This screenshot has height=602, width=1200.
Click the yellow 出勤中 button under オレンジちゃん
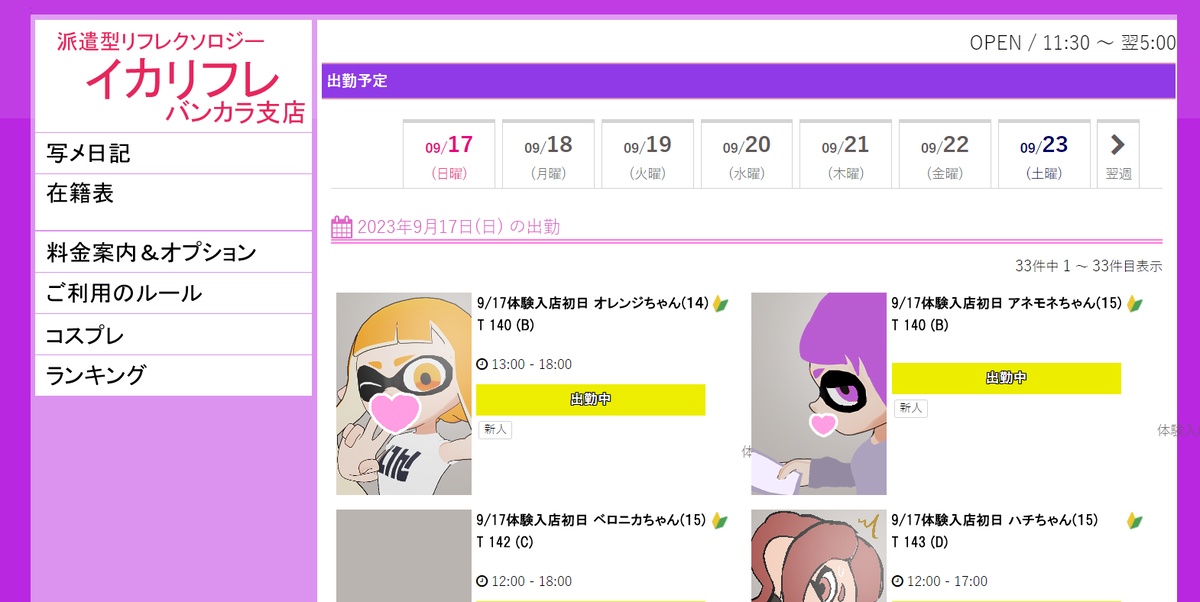pos(590,399)
